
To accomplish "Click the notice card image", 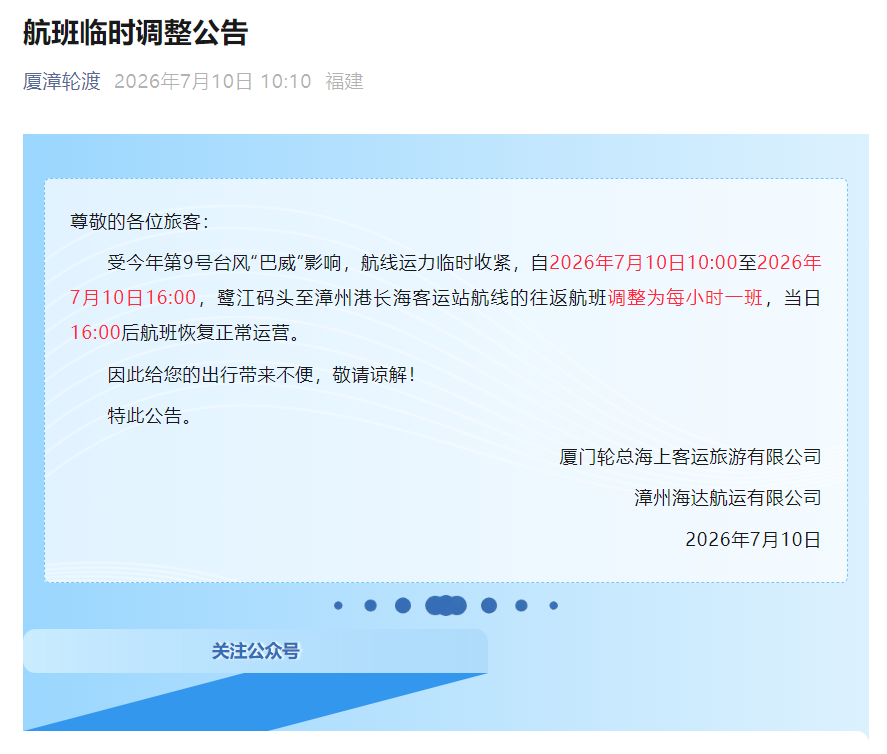I will point(446,380).
